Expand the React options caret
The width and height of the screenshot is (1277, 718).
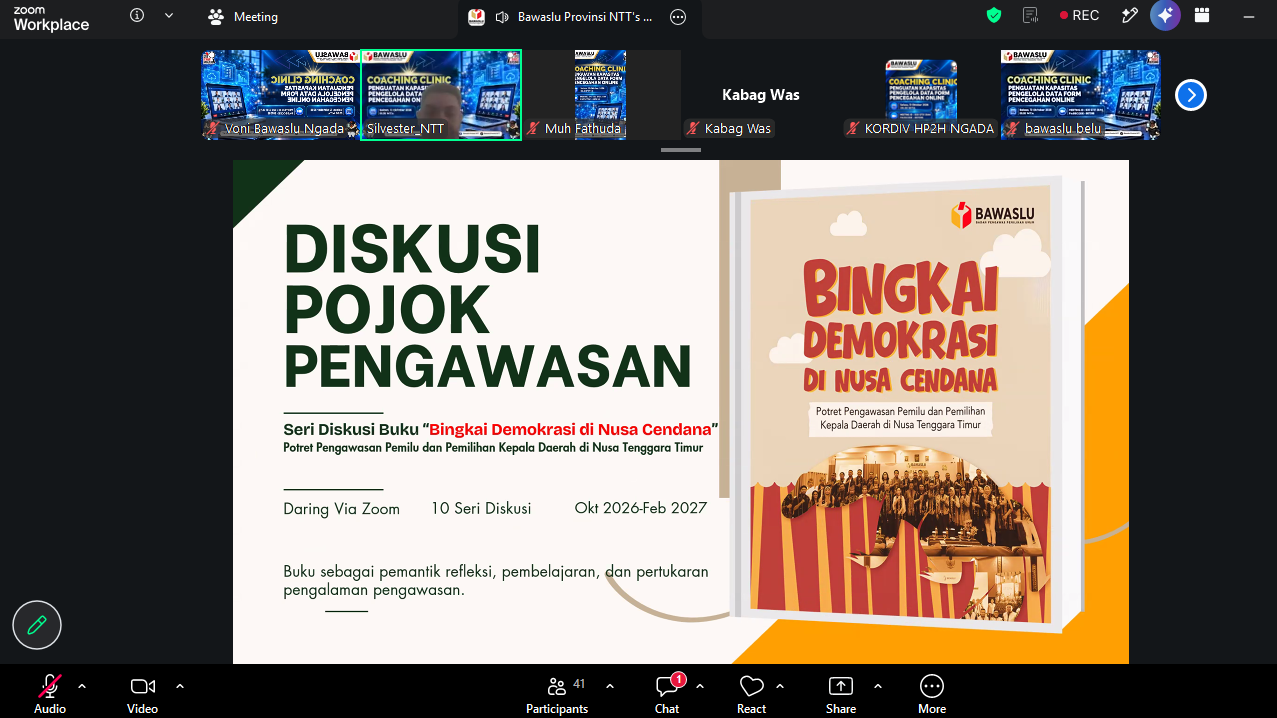[780, 686]
